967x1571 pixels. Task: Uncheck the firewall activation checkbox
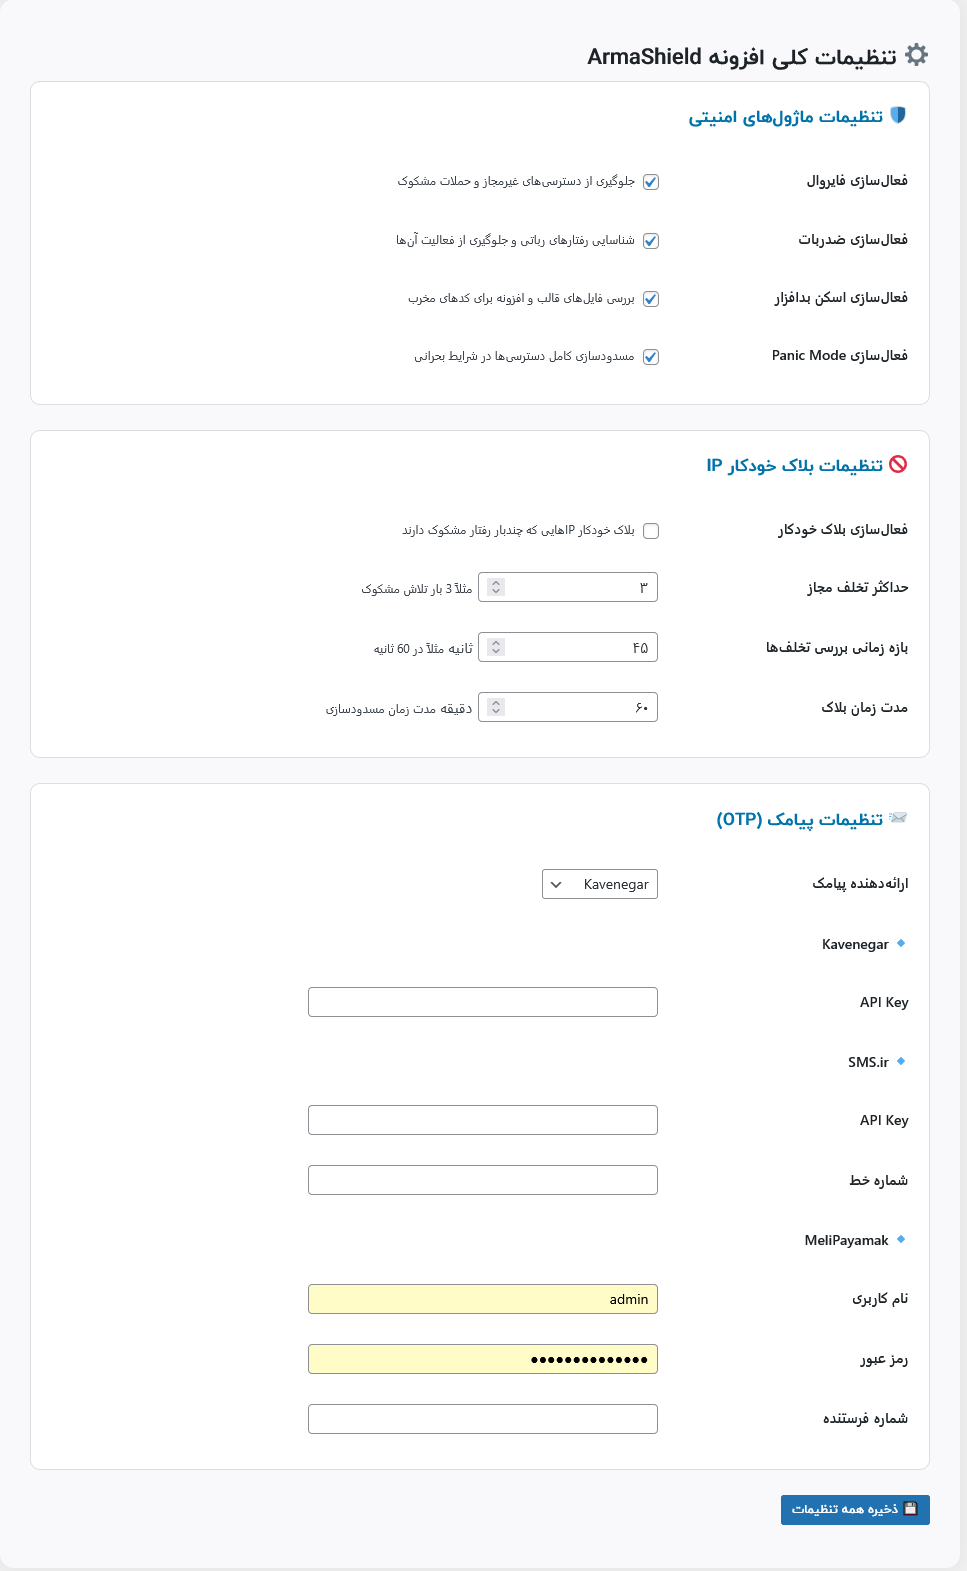coord(651,182)
